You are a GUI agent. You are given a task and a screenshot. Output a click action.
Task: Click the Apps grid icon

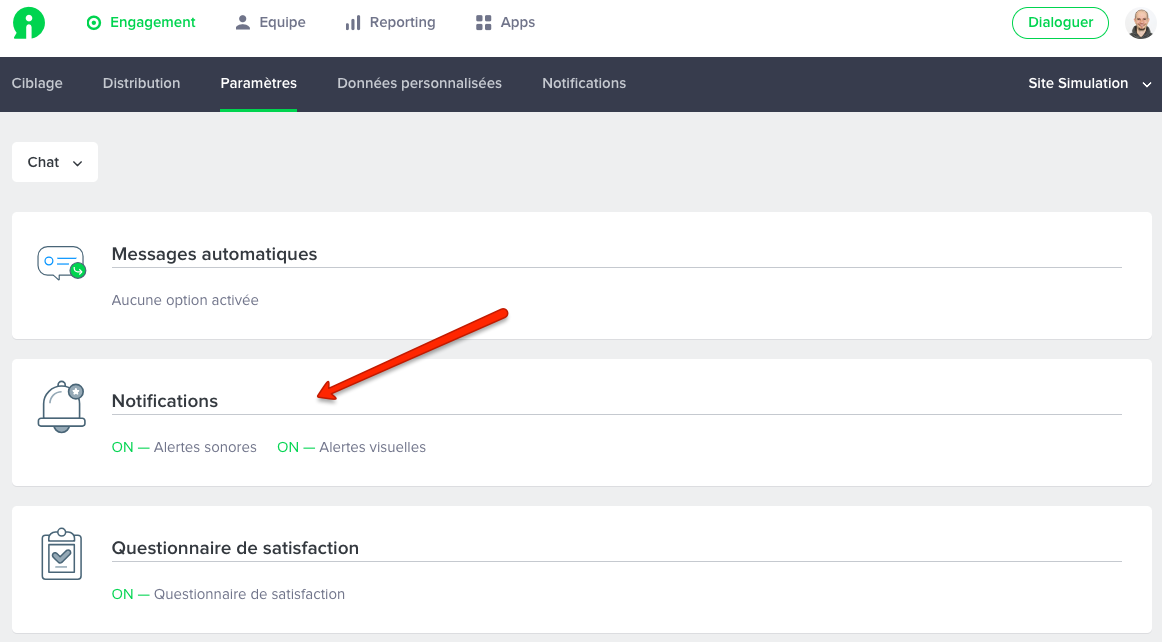coord(483,23)
